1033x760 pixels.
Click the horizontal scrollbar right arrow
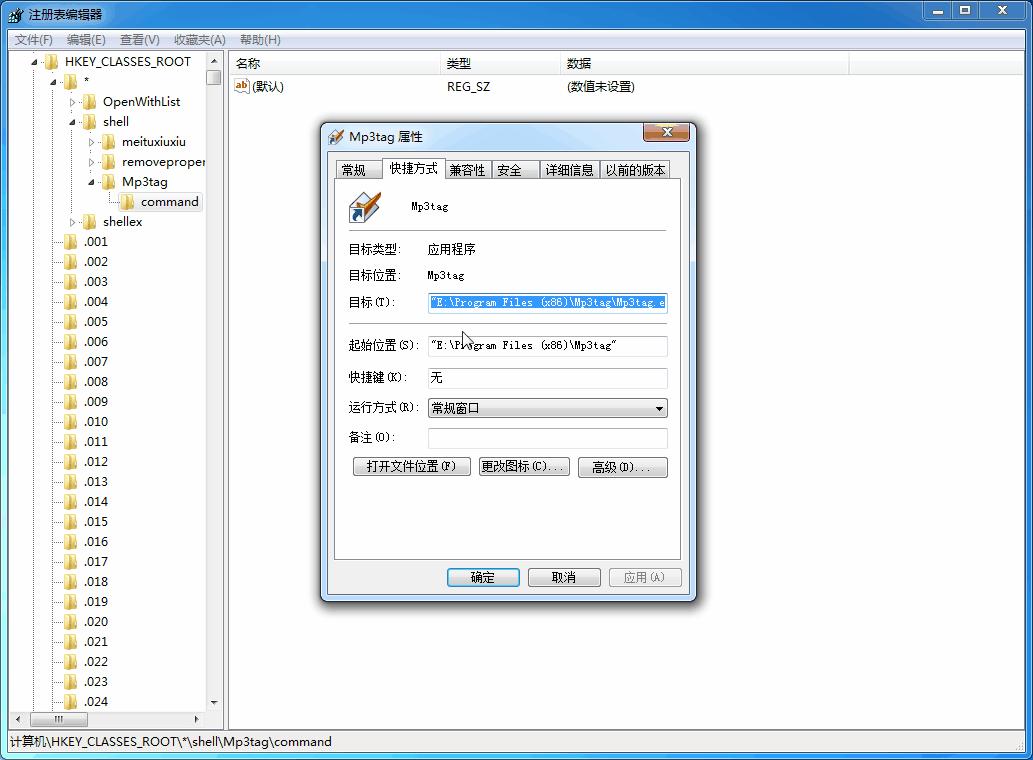(196, 719)
